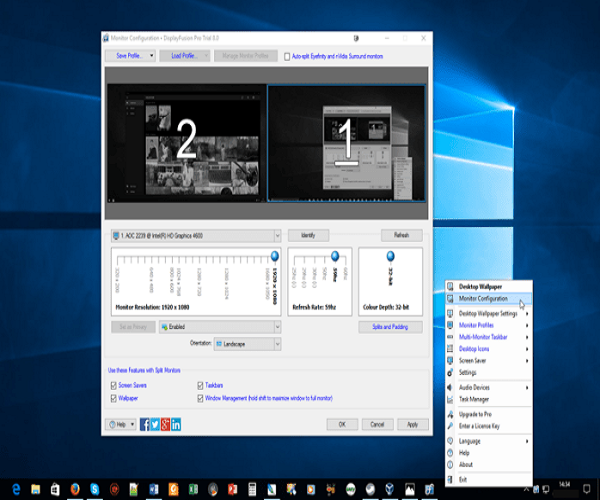Image resolution: width=600 pixels, height=500 pixels.
Task: Select monitor 2 in the layout preview
Action: coord(186,143)
